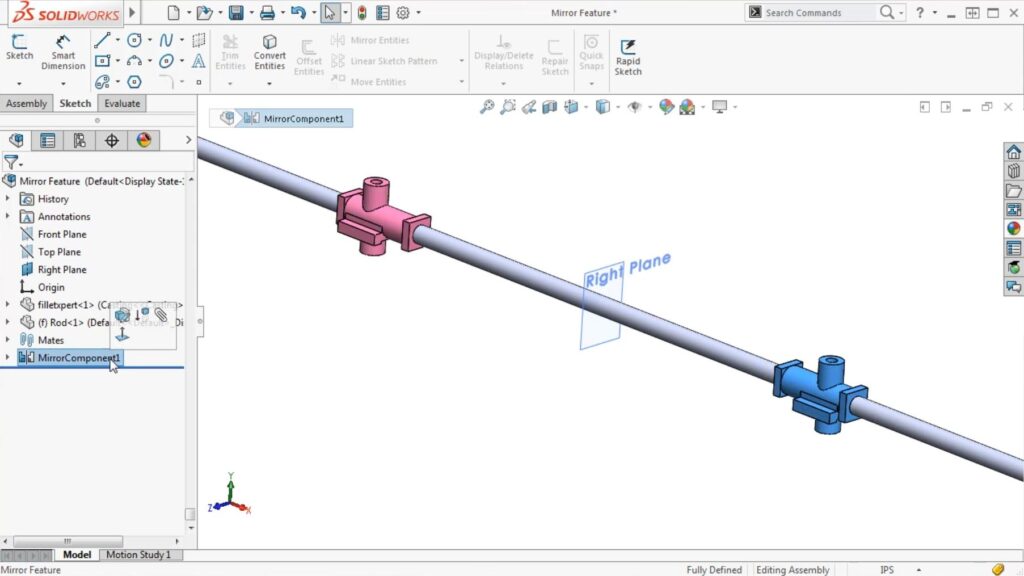Viewport: 1024px width, 576px height.
Task: Click the blue original bracket component
Action: 821,393
